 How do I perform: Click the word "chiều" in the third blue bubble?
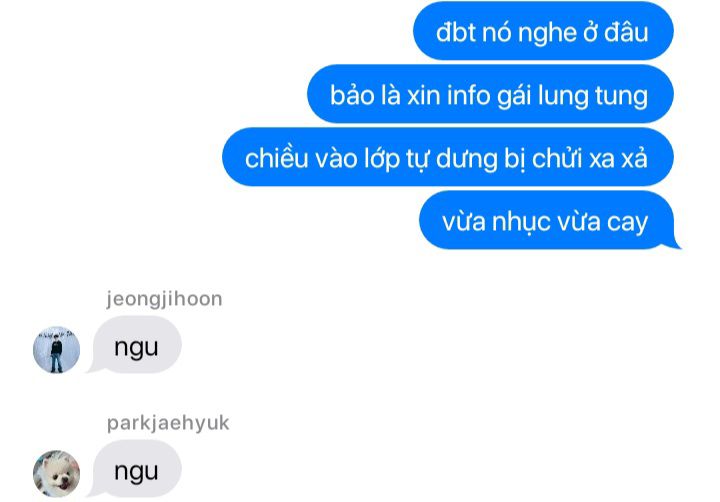(276, 158)
